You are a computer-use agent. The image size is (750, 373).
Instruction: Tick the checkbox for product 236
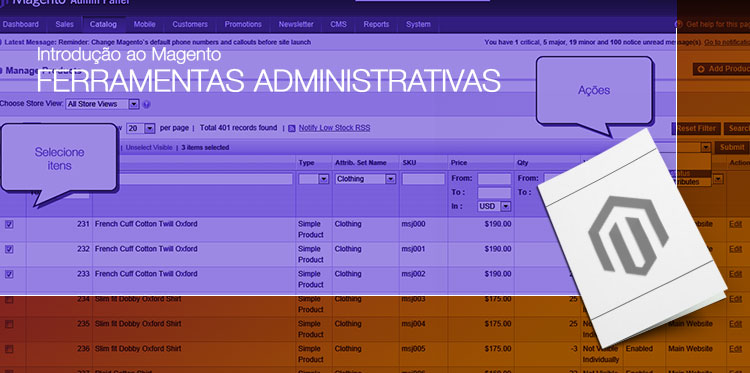tap(9, 349)
